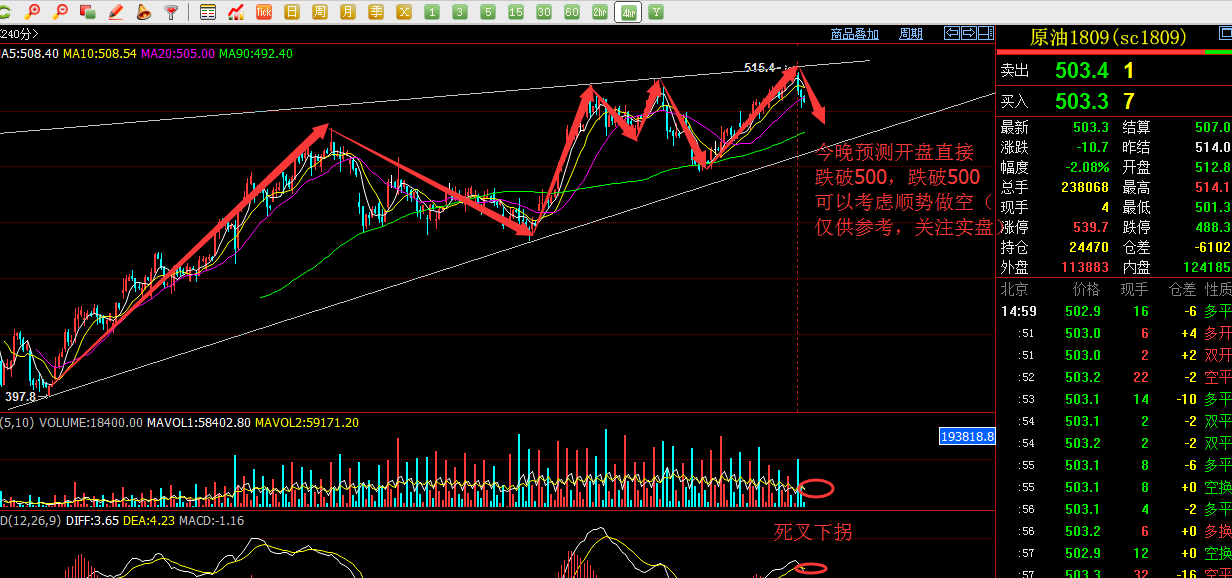This screenshot has height=578, width=1232.
Task: Click the MA5:508.40 indicator label
Action: click(29, 53)
